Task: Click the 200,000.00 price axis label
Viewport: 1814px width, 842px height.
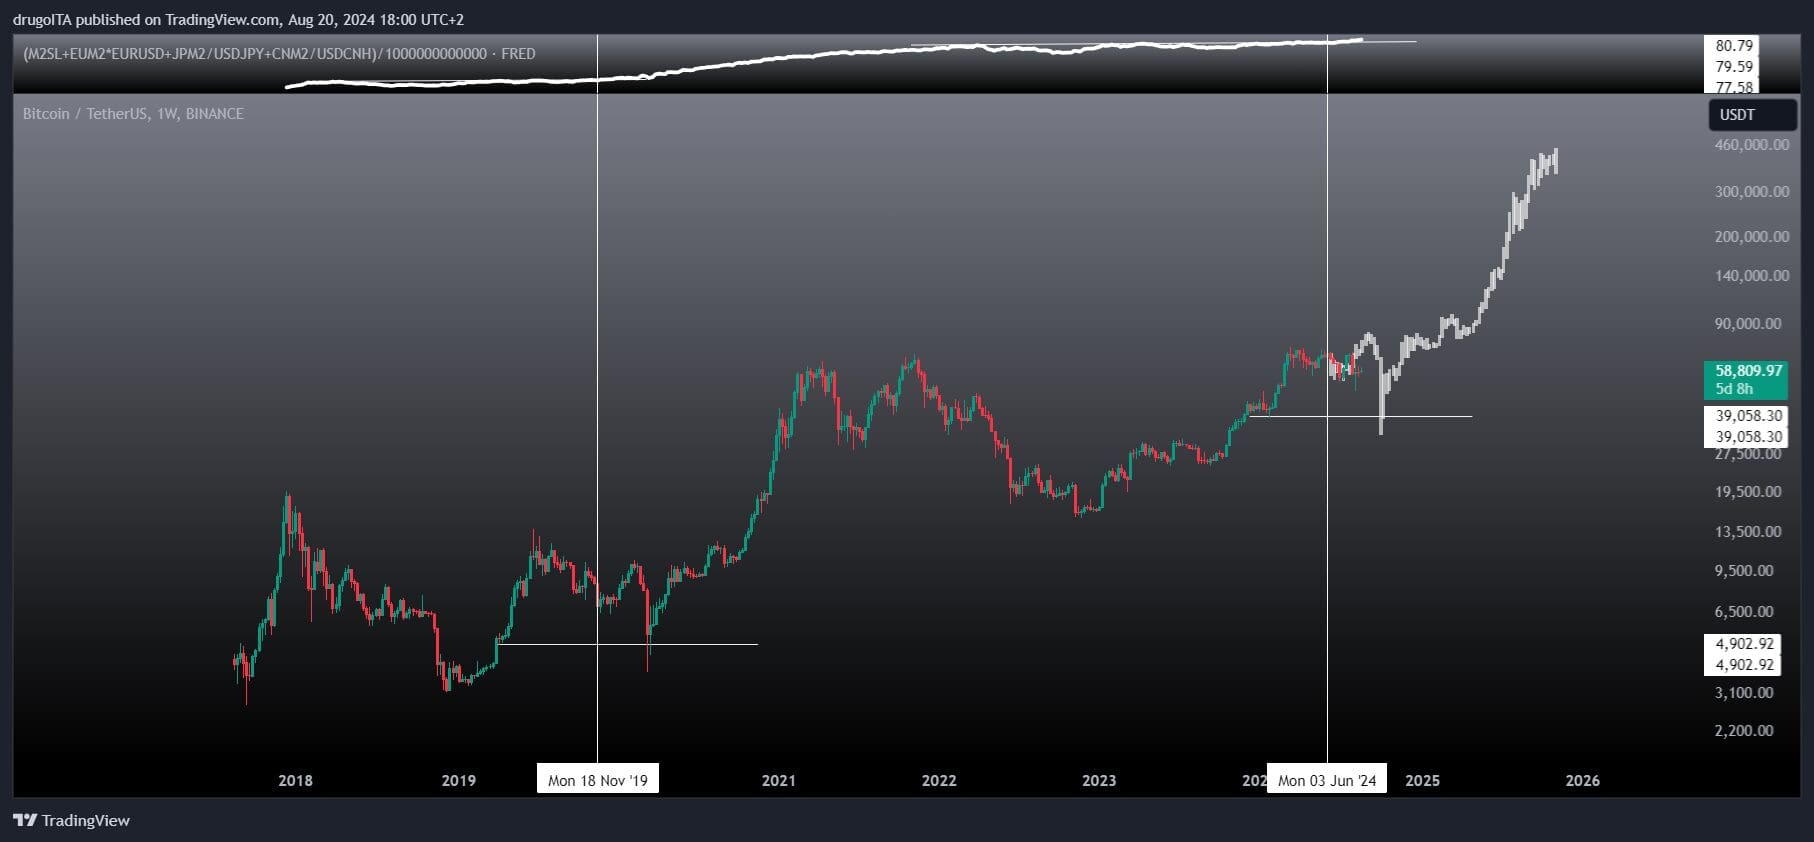Action: point(1752,237)
